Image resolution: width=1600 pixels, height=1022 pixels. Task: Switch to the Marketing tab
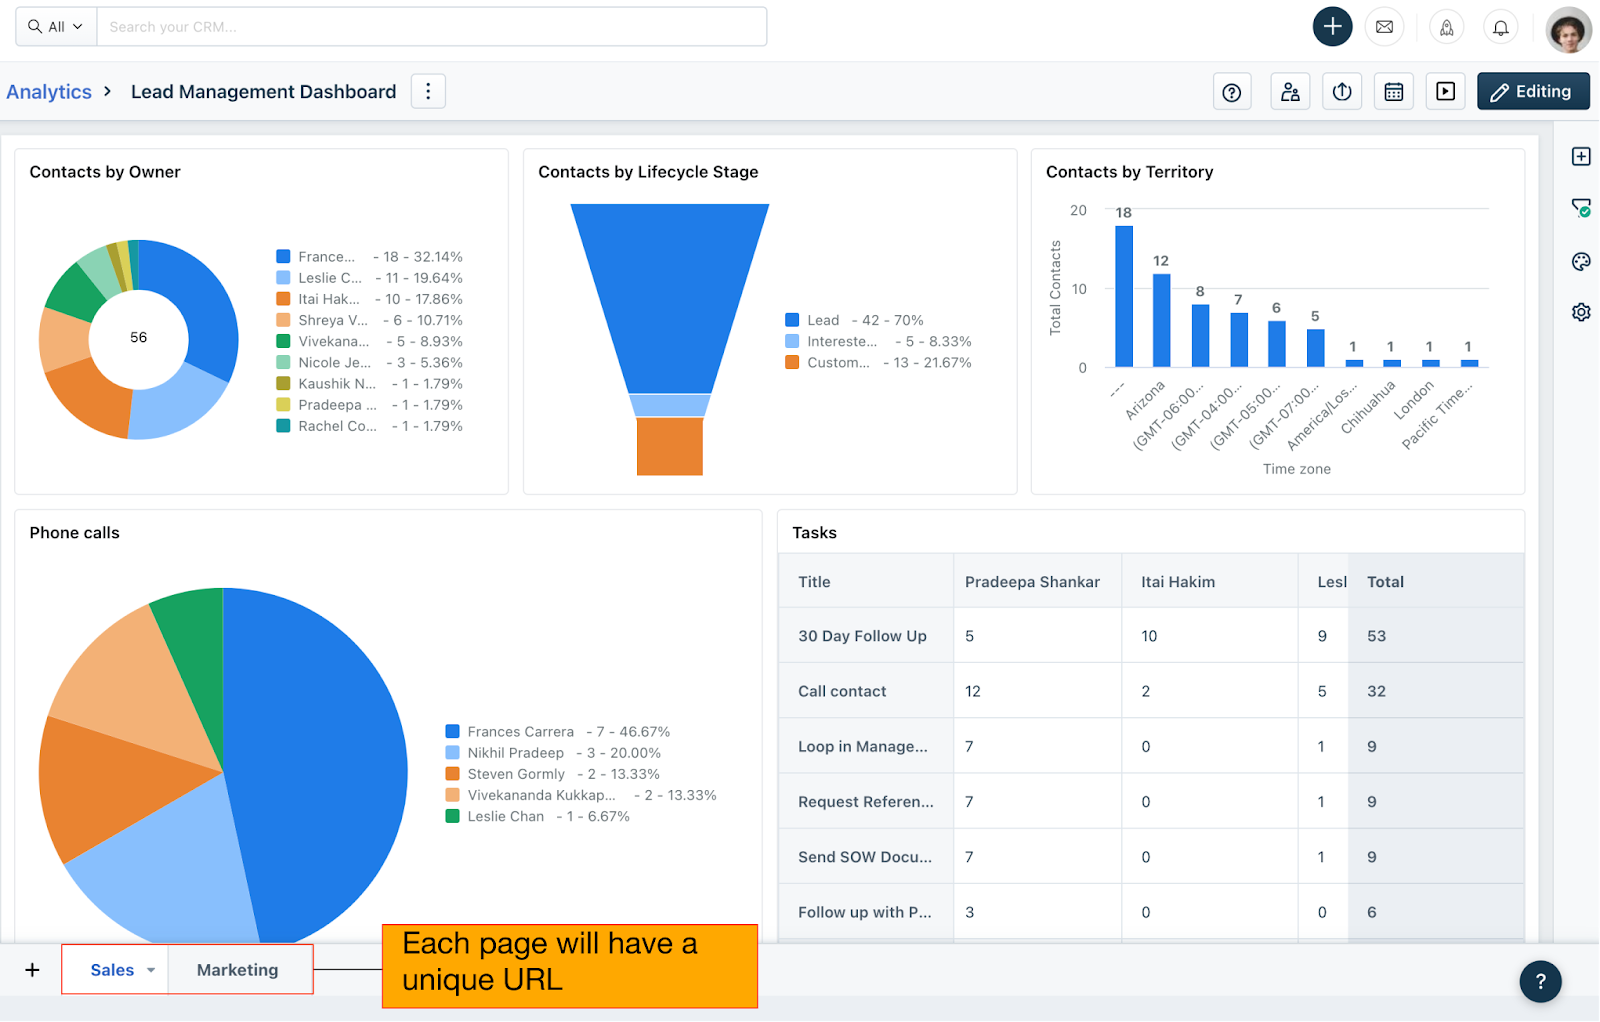237,969
